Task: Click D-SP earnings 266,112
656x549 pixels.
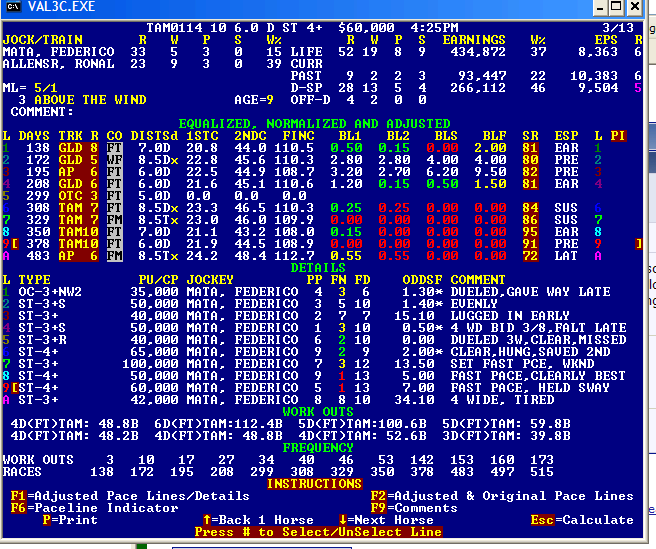Action: coord(478,88)
